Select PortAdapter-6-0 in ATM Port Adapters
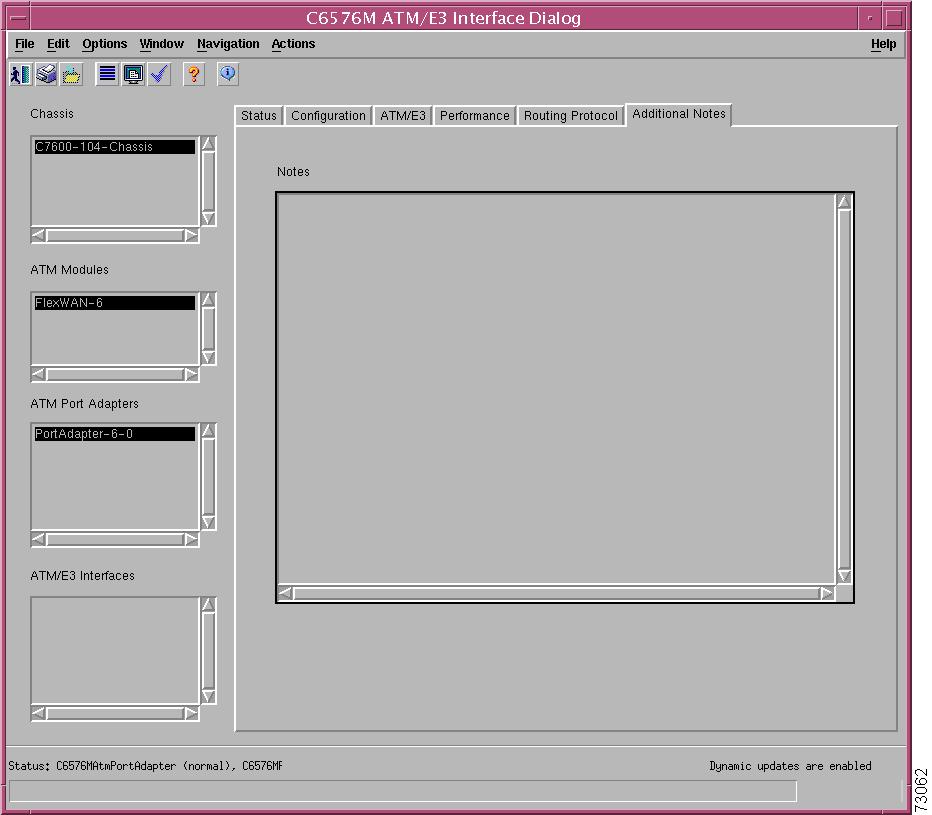Screen dimensions: 932x815 [x=114, y=434]
